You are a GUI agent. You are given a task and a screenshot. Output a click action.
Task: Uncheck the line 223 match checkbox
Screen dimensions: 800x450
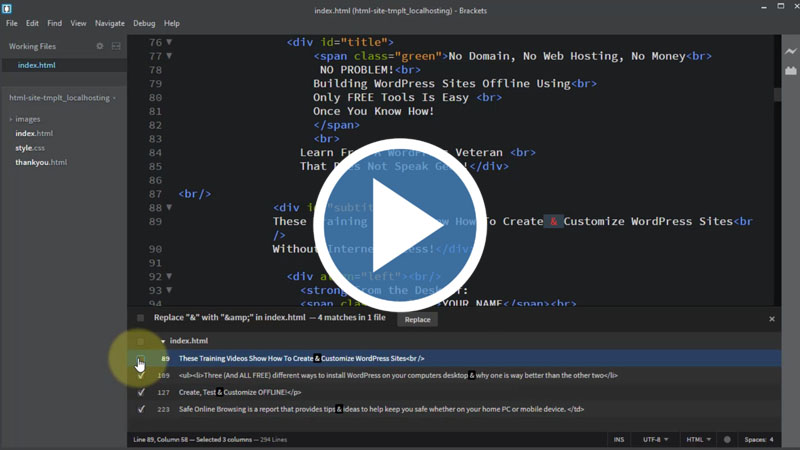tap(141, 409)
